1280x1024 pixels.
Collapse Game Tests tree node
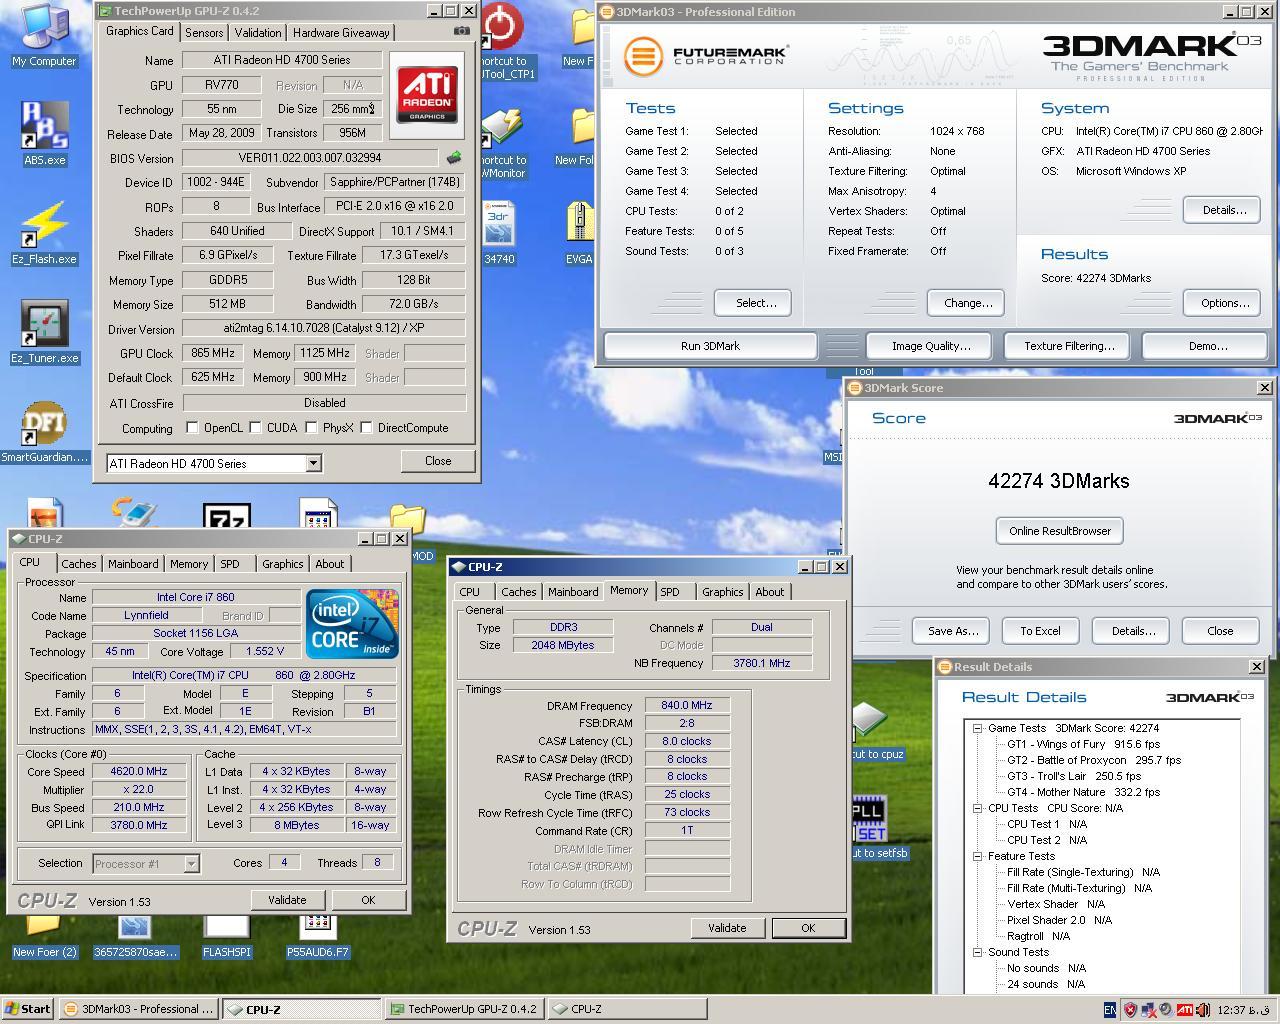tap(977, 728)
